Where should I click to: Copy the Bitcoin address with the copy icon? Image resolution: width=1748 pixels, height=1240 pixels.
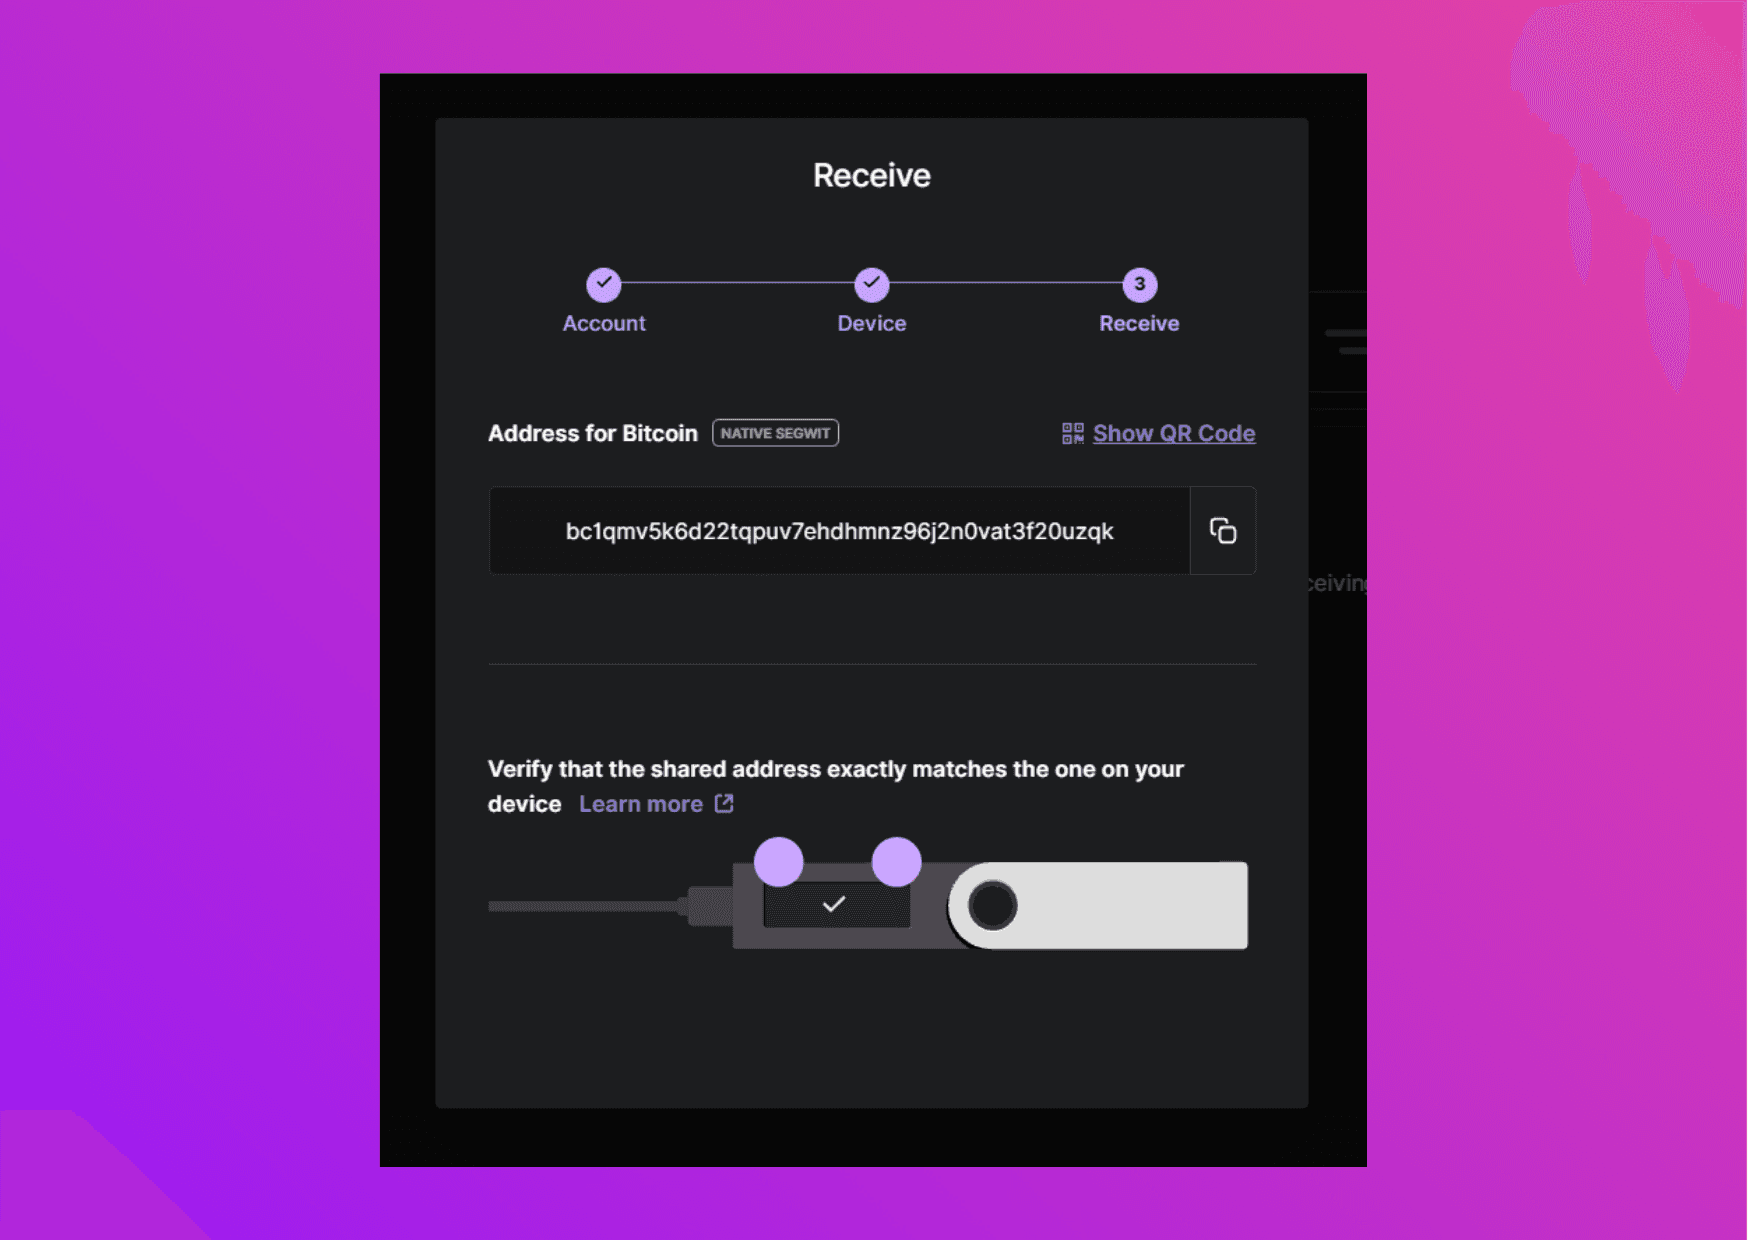coord(1223,530)
